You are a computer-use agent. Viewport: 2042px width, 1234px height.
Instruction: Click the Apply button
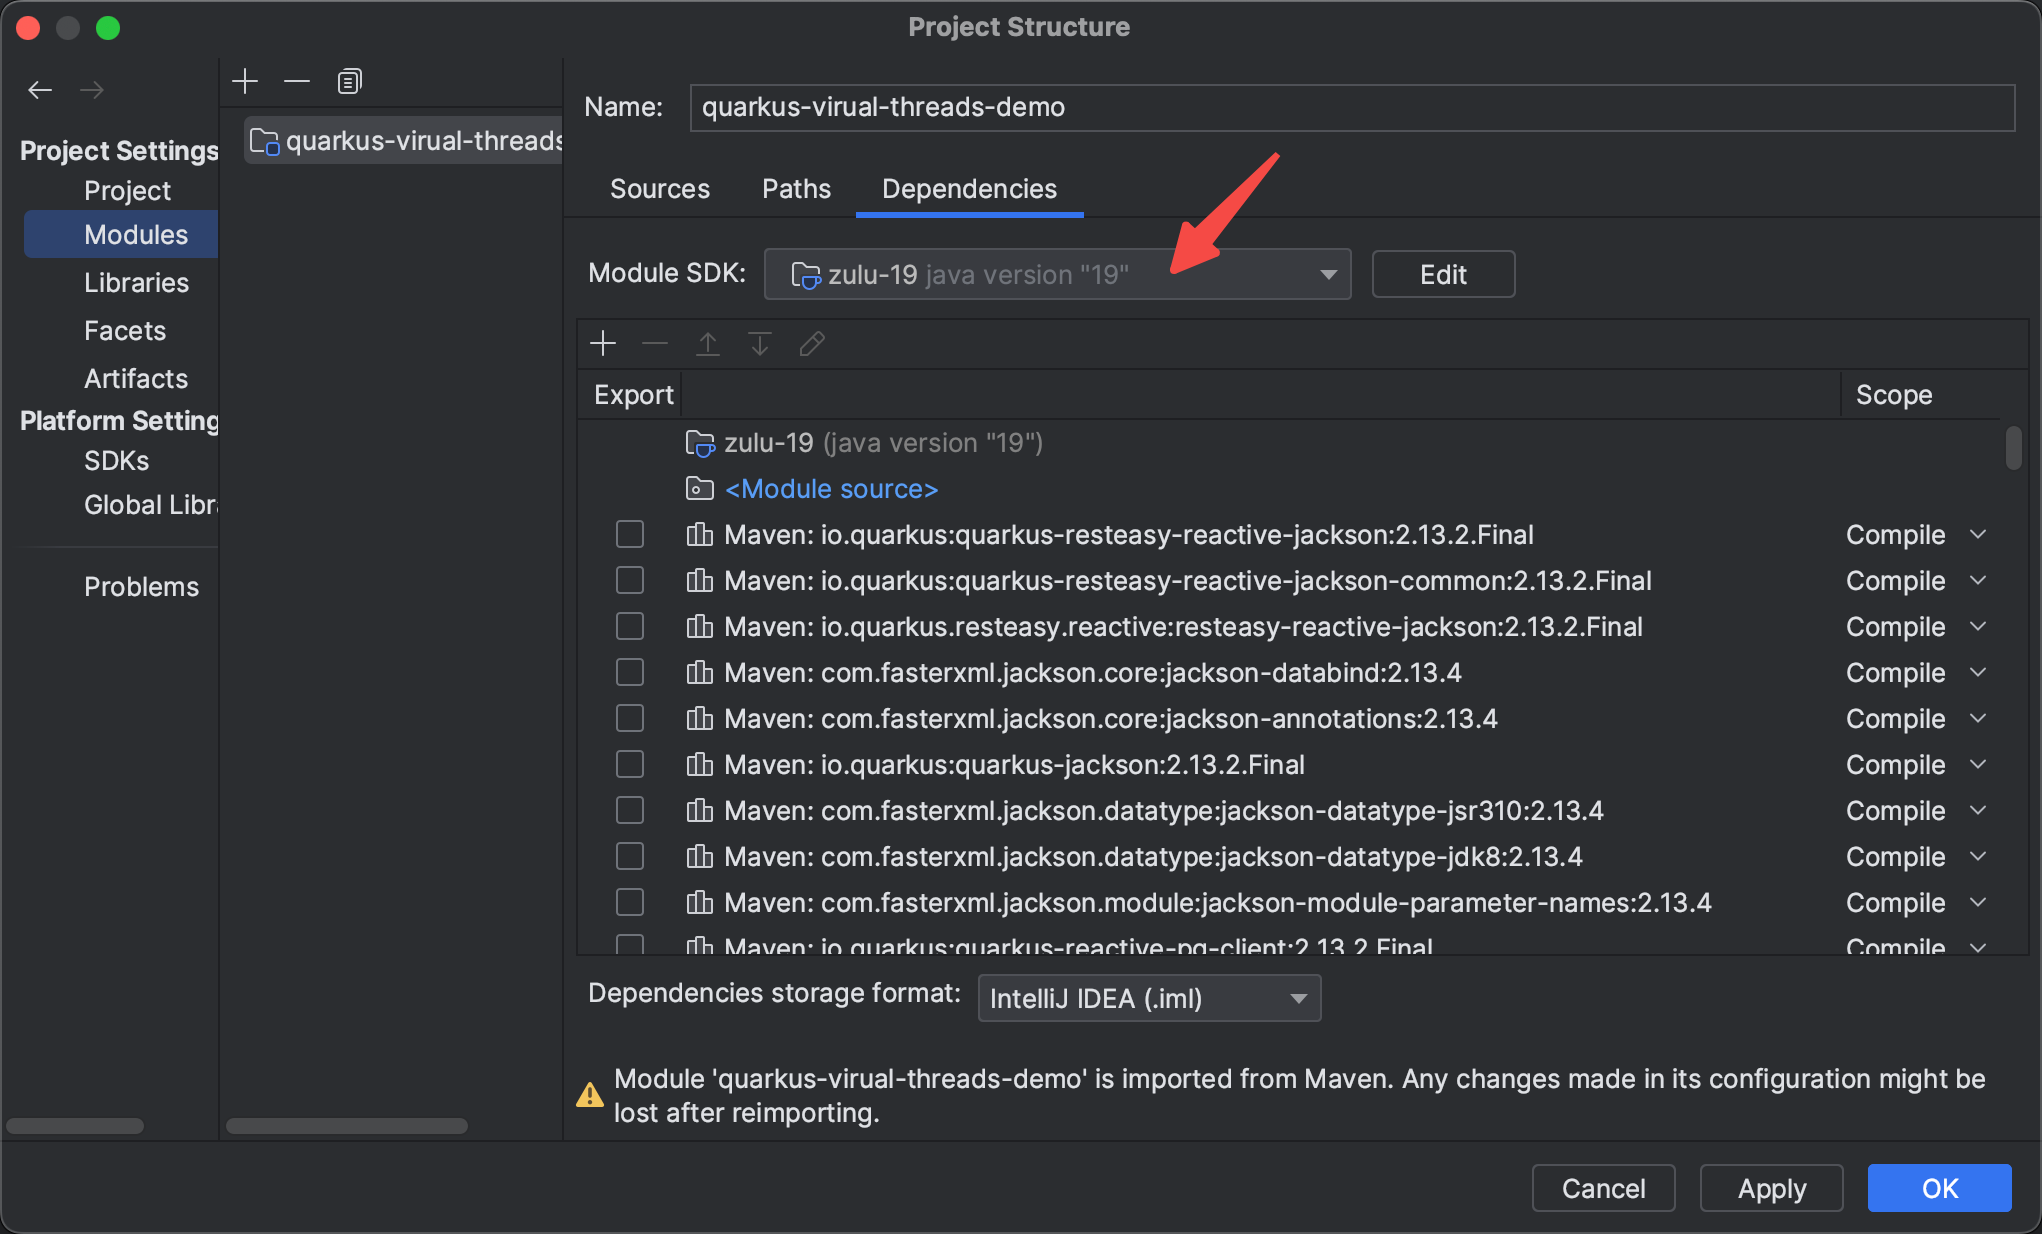[x=1771, y=1188]
